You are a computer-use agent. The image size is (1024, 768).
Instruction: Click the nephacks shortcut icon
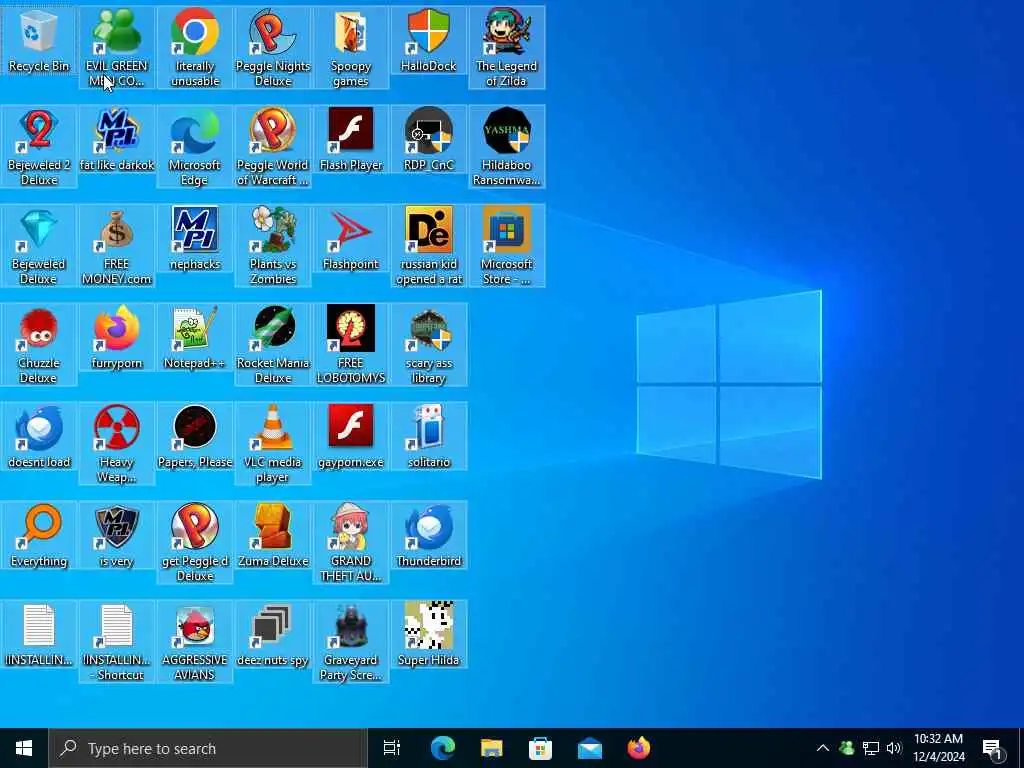pos(195,239)
